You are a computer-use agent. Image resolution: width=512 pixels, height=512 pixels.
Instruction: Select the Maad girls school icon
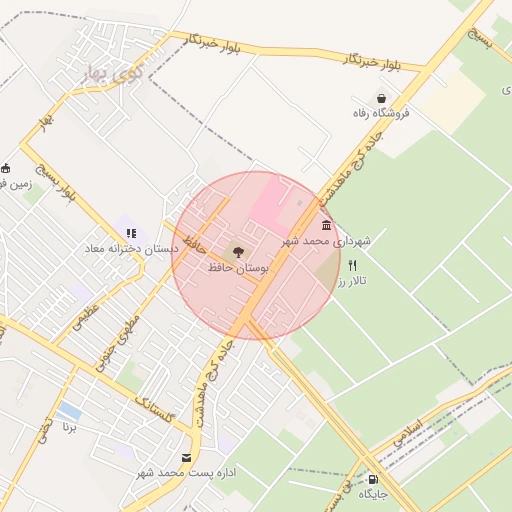click(132, 233)
